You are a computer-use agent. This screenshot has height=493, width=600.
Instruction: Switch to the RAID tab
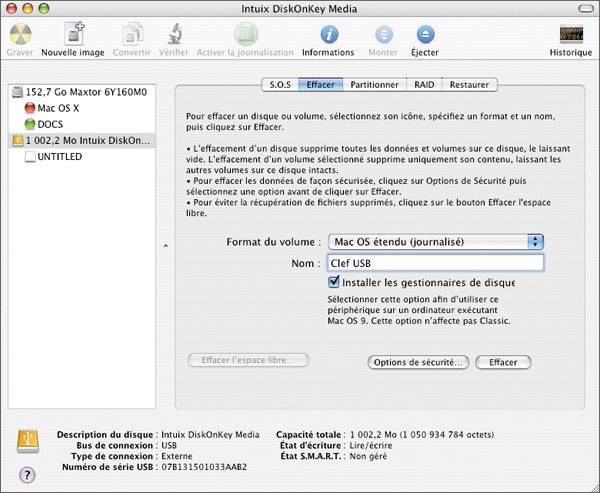pos(424,85)
